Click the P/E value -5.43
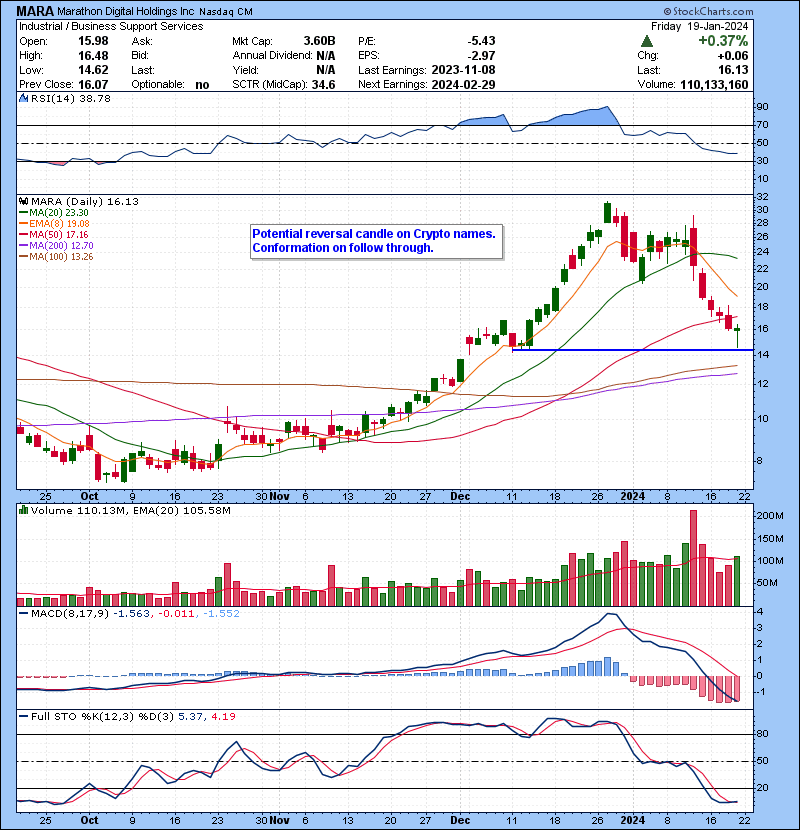This screenshot has width=800, height=830. point(481,41)
